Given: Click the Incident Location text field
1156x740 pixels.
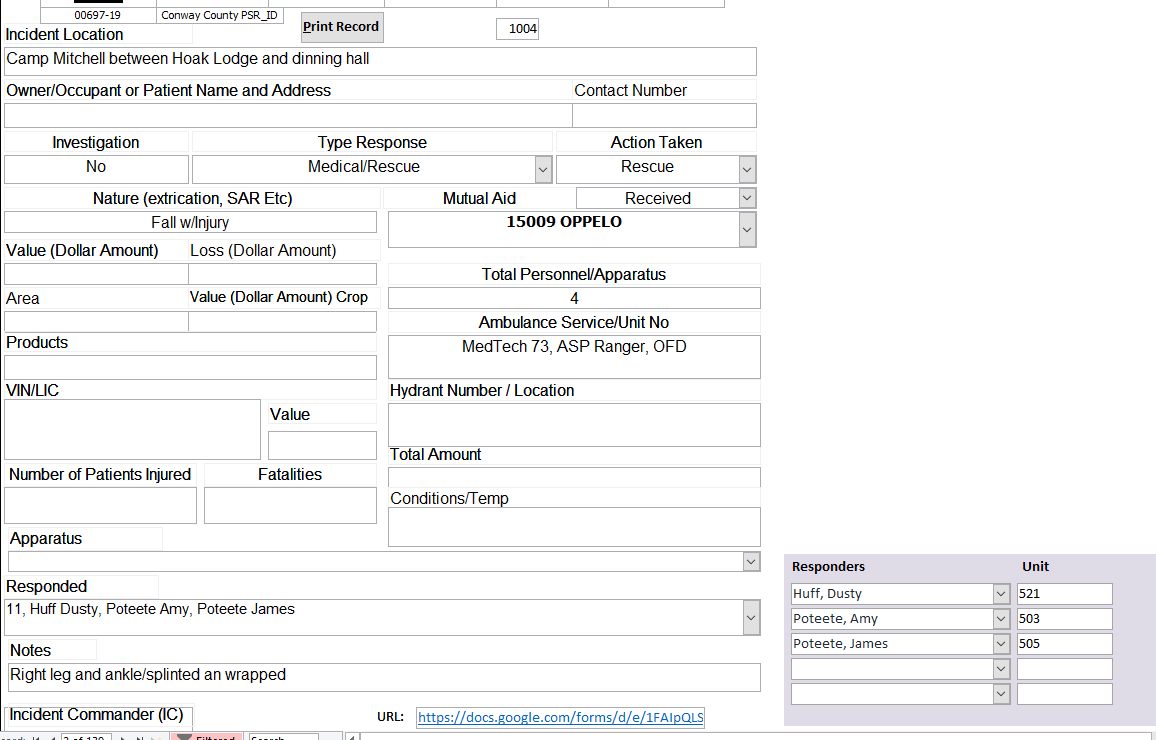Looking at the screenshot, I should click(380, 61).
